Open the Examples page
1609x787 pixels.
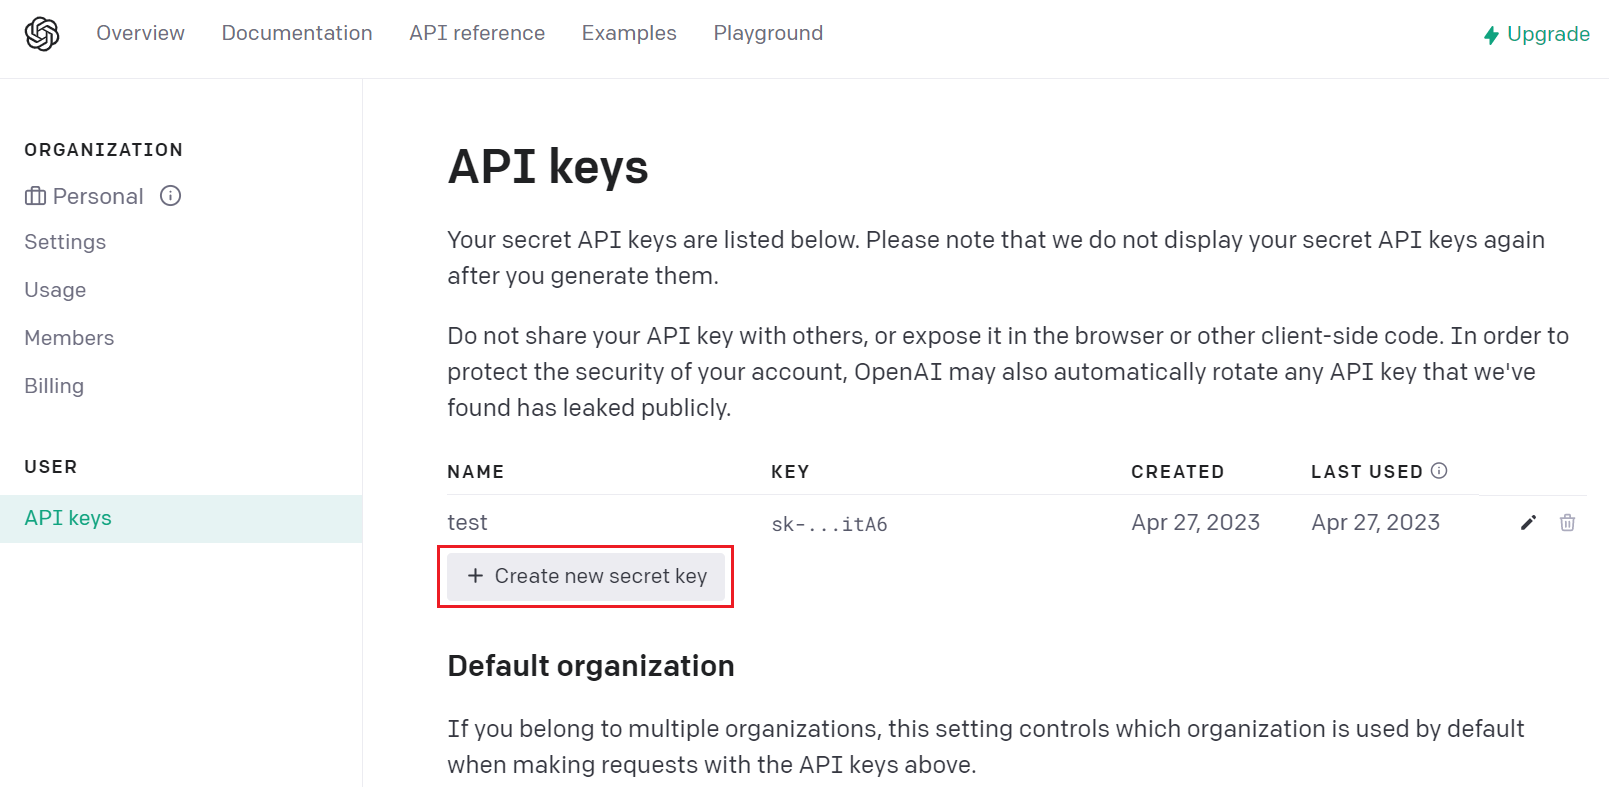point(629,33)
